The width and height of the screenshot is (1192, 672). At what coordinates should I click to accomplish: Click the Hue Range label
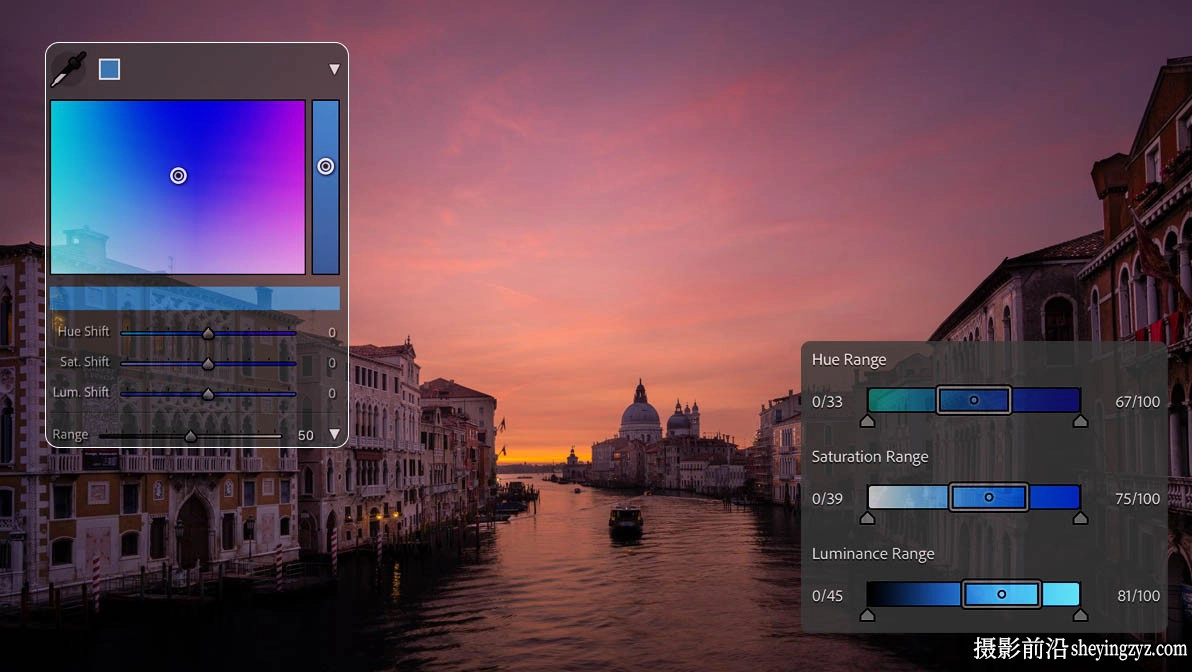(848, 360)
